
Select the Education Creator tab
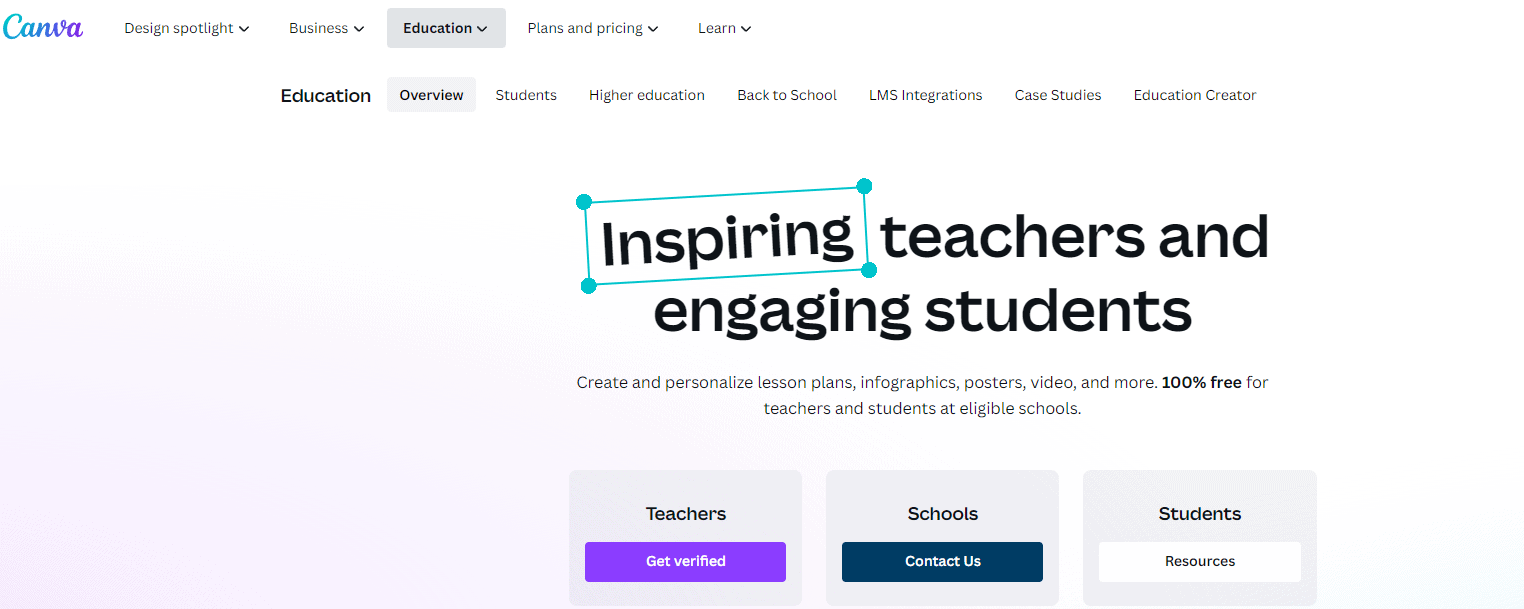click(1194, 95)
